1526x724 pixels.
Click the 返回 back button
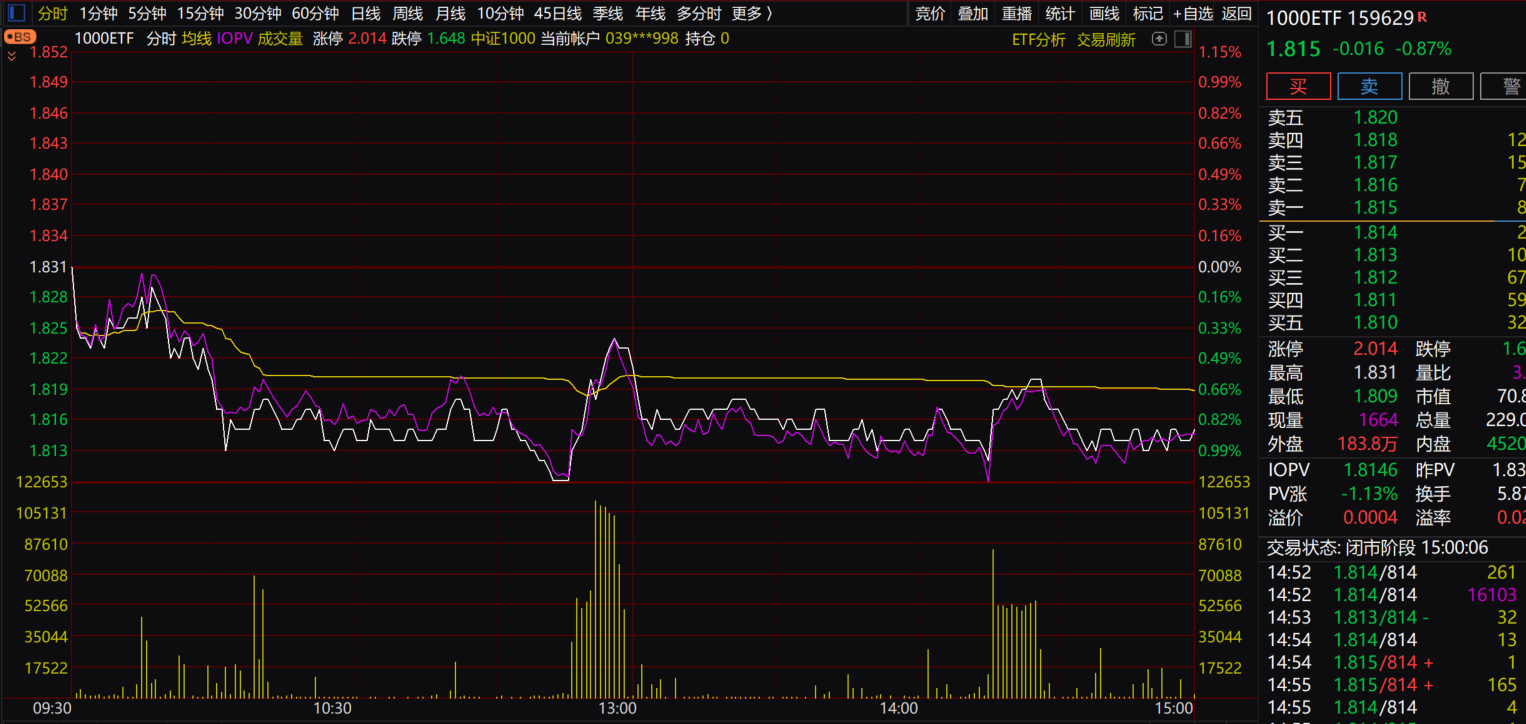(x=1236, y=13)
